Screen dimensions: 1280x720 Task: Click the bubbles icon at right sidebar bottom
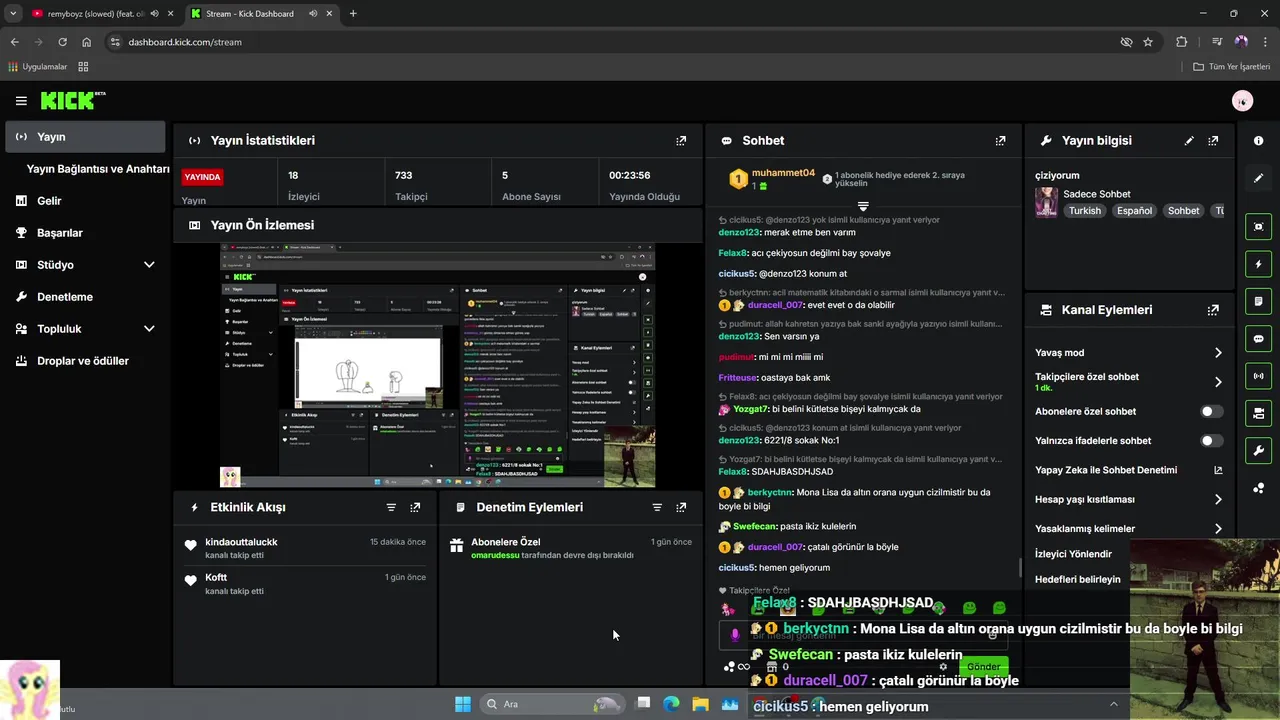1259,488
